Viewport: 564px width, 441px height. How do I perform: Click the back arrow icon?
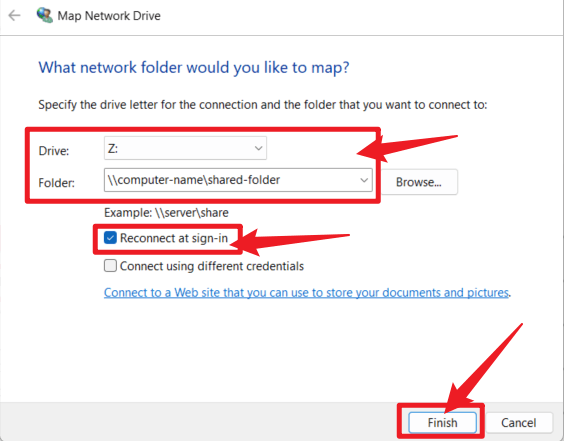click(14, 15)
